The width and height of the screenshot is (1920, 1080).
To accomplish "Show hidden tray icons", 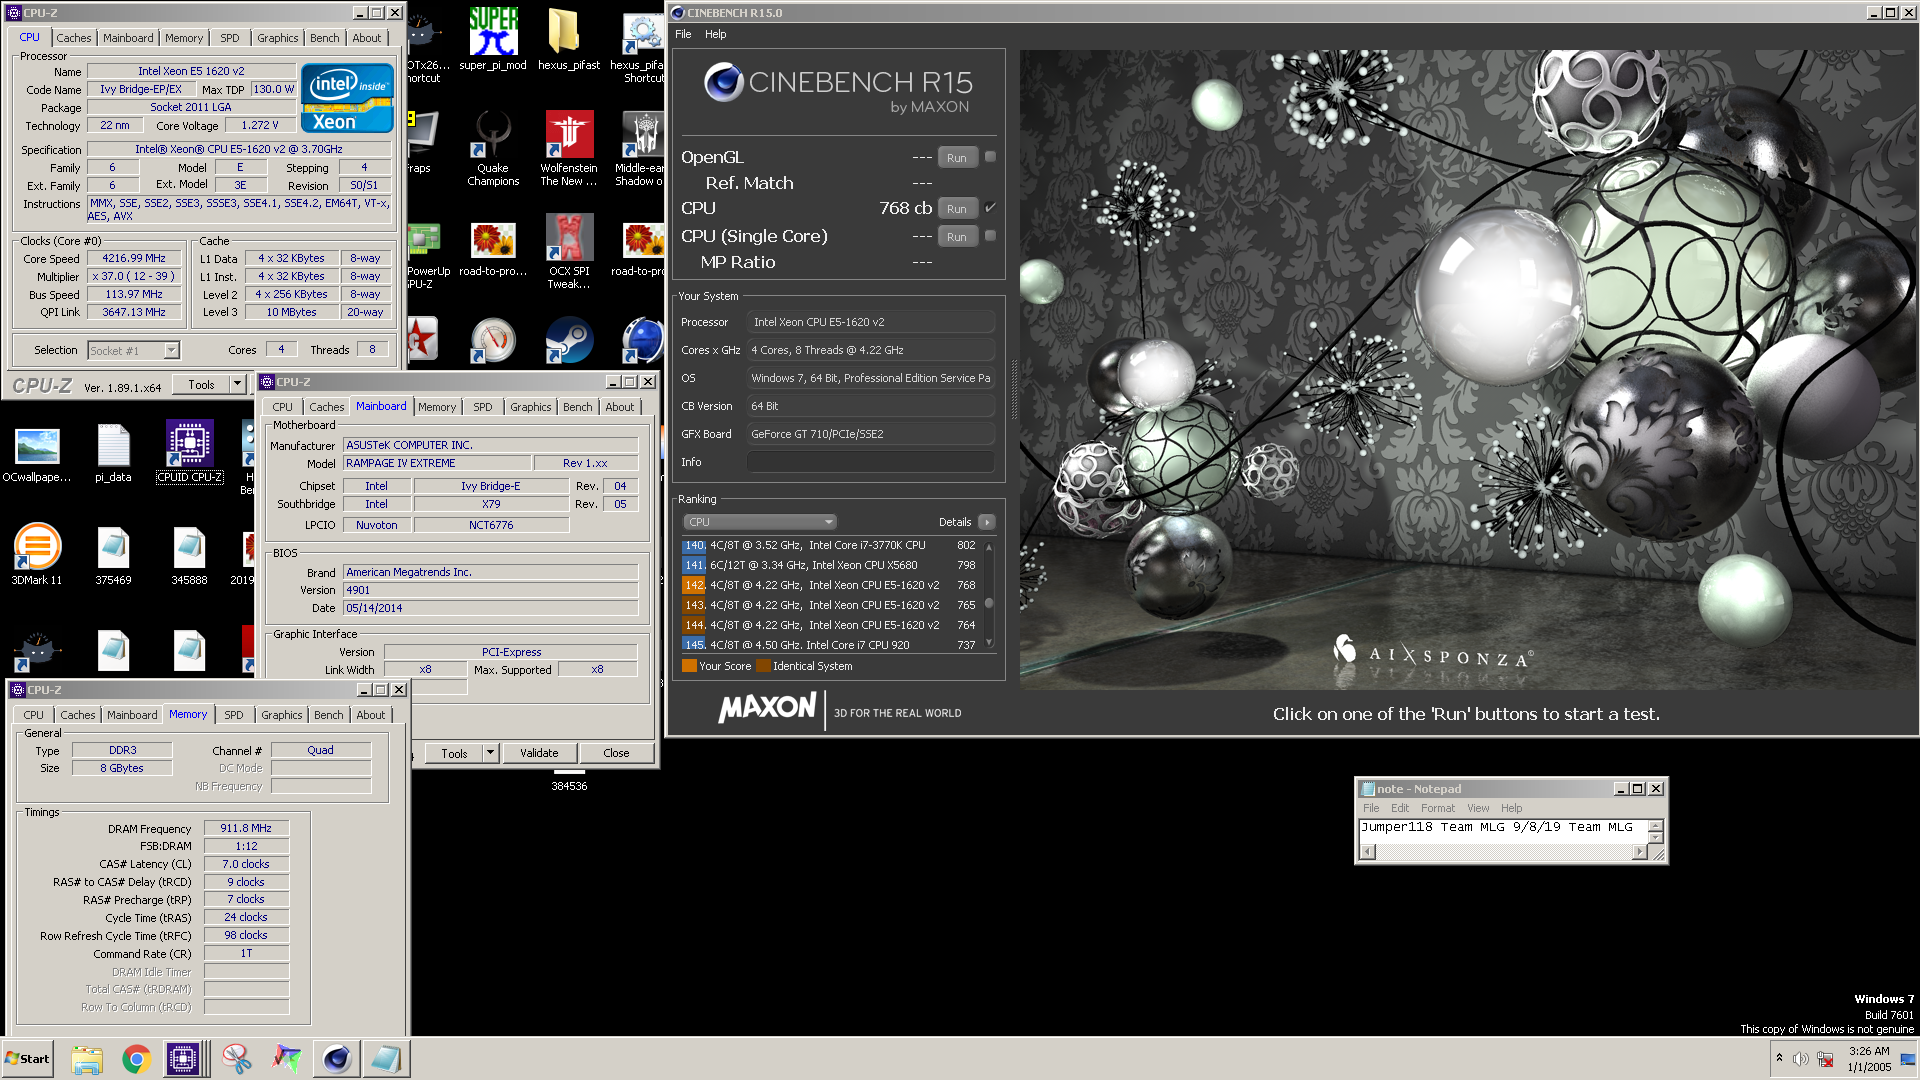I will 1779,1058.
